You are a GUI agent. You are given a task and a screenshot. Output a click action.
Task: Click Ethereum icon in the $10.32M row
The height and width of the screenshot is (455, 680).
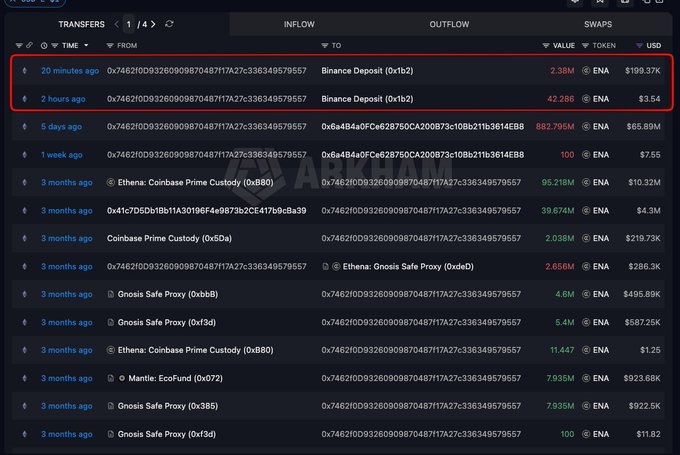tap(25, 183)
